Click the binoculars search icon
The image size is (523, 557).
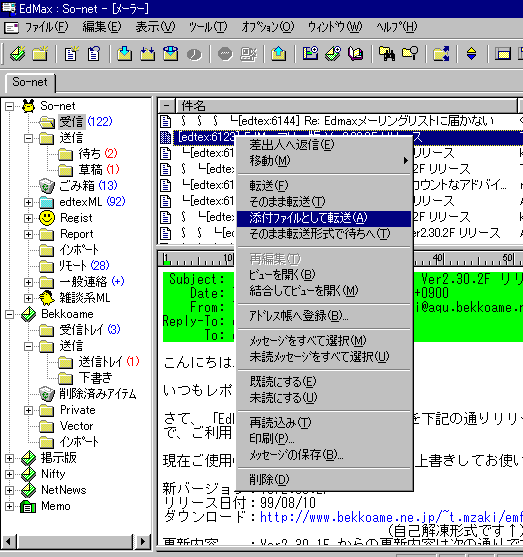pos(387,54)
